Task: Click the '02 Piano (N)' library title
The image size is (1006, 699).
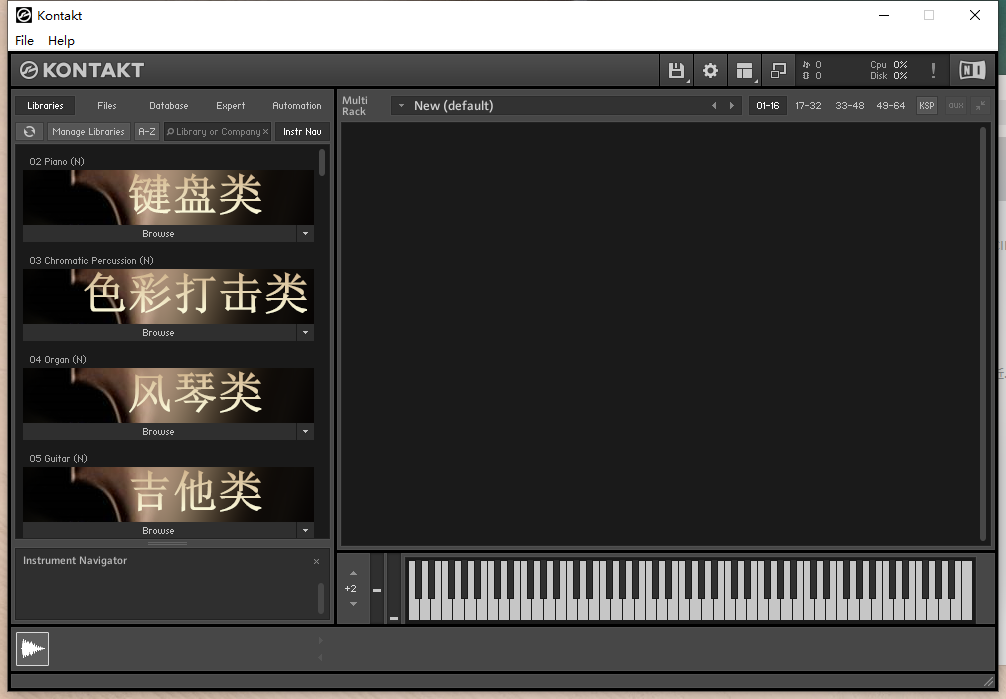Action: click(x=56, y=162)
